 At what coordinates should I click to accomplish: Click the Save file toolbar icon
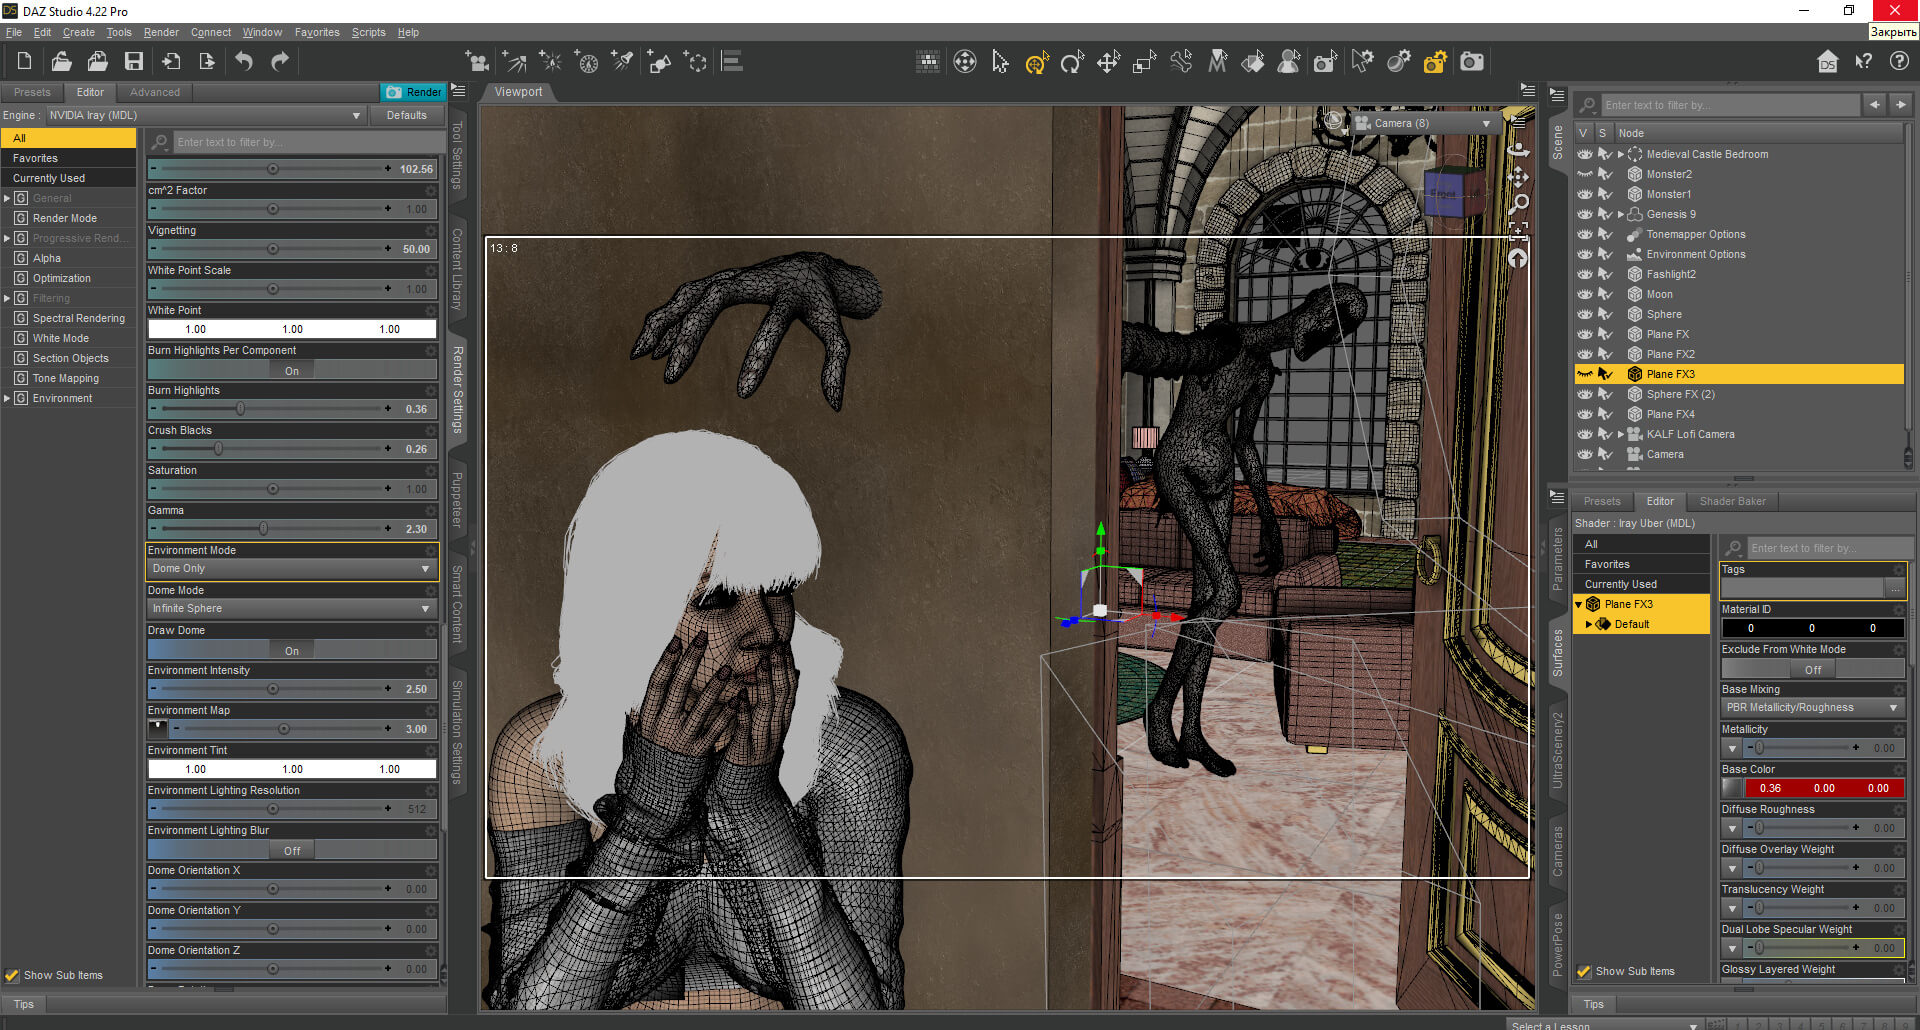[133, 61]
